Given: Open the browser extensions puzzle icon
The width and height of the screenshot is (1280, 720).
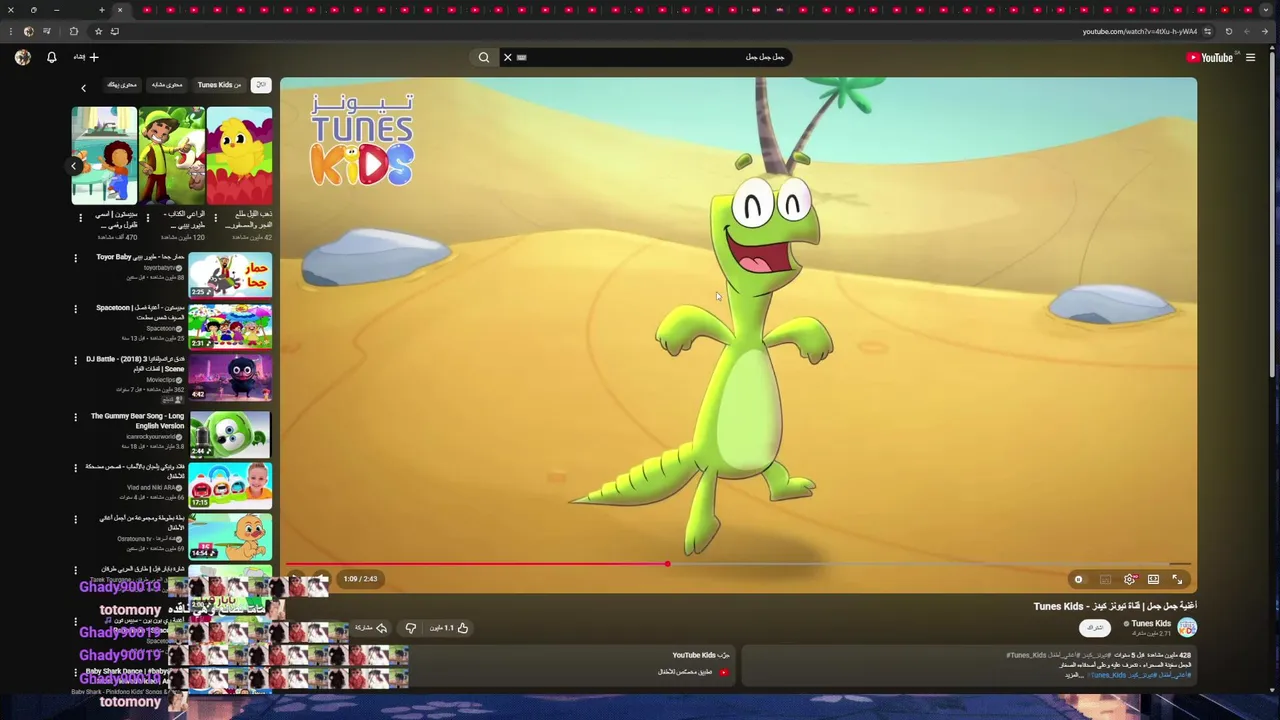Looking at the screenshot, I should tap(74, 31).
